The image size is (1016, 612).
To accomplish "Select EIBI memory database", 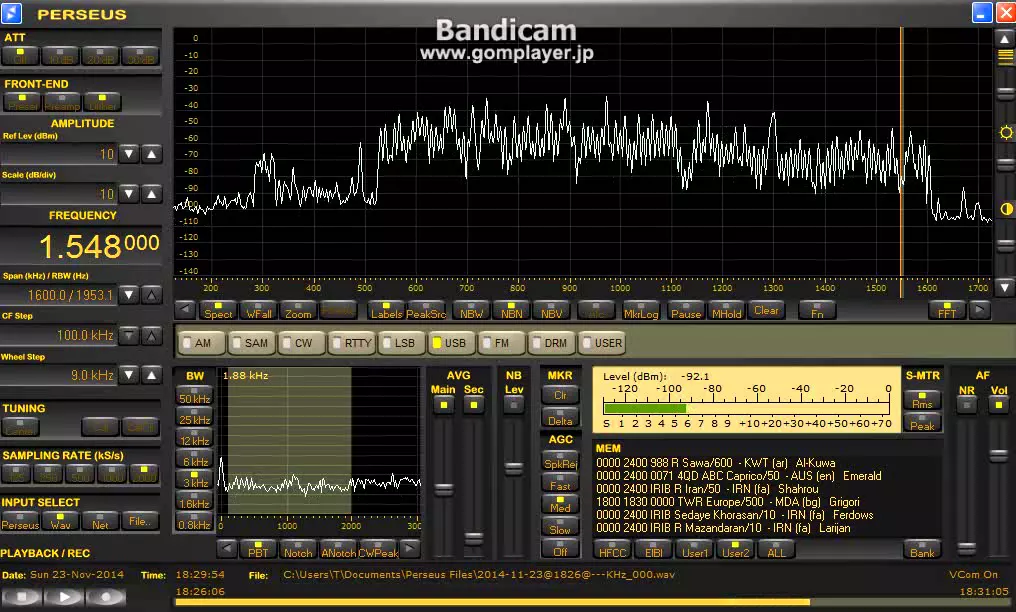I will (654, 549).
